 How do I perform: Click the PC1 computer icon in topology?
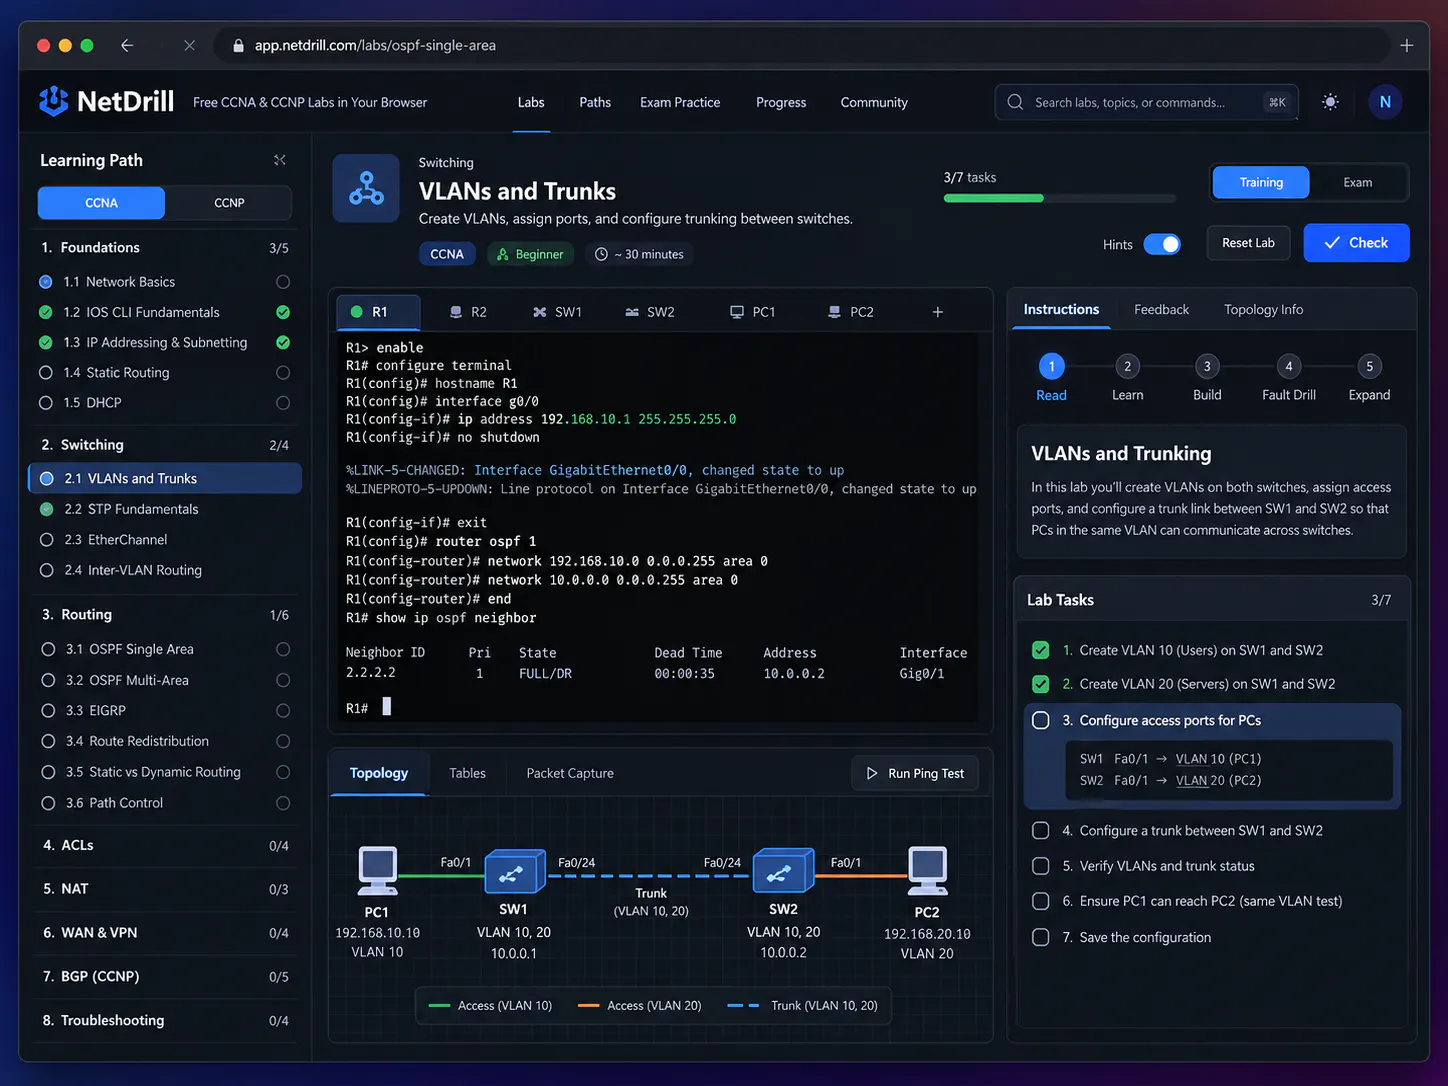coord(378,871)
